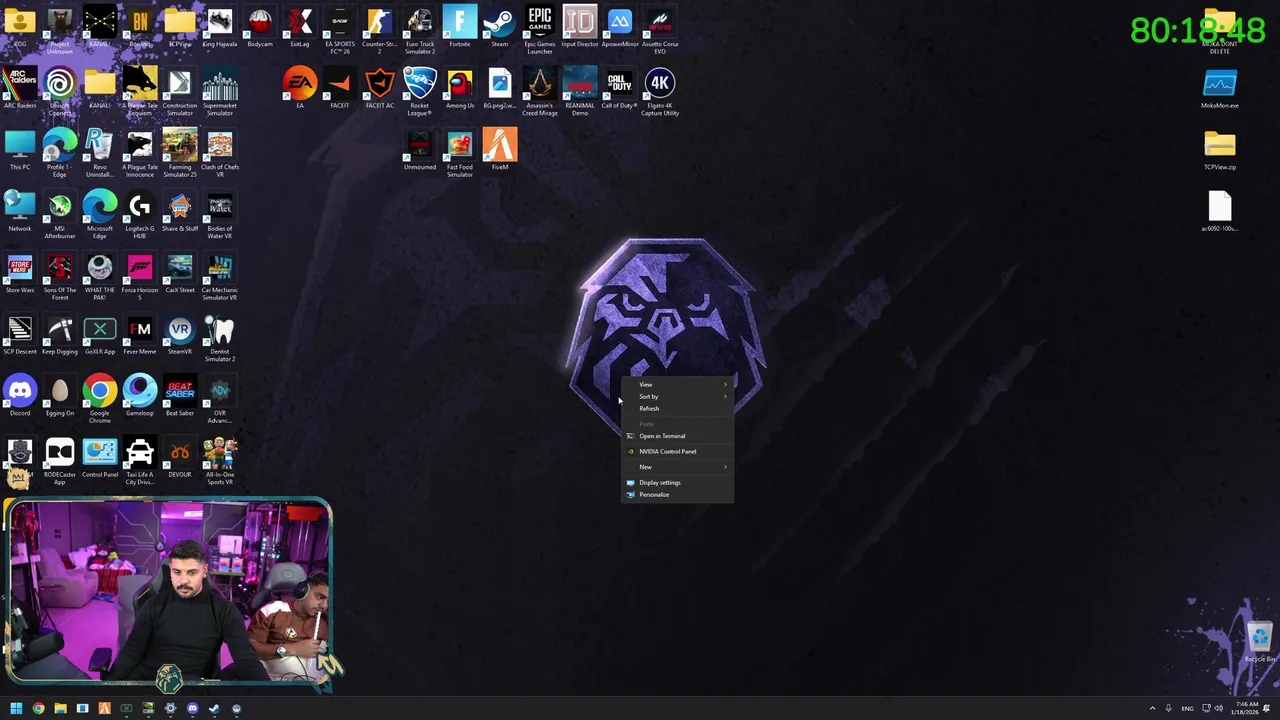This screenshot has width=1280, height=720.
Task: Open the Recycle Bin
Action: pyautogui.click(x=1259, y=642)
